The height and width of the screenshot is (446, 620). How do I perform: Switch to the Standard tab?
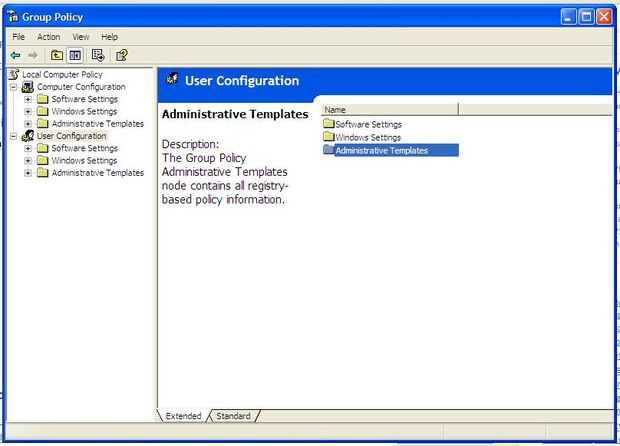coord(233,416)
